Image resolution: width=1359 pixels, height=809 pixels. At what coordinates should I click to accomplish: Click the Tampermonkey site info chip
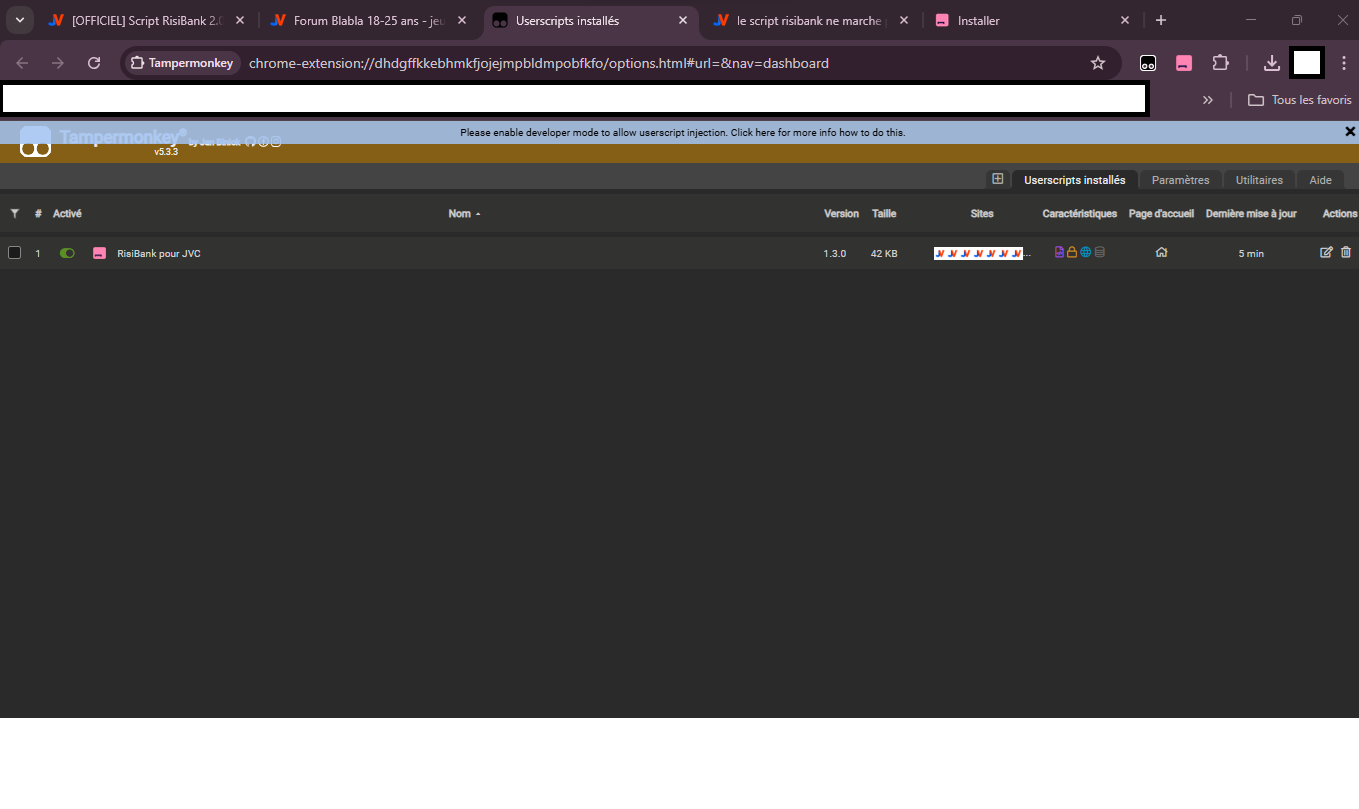182,63
